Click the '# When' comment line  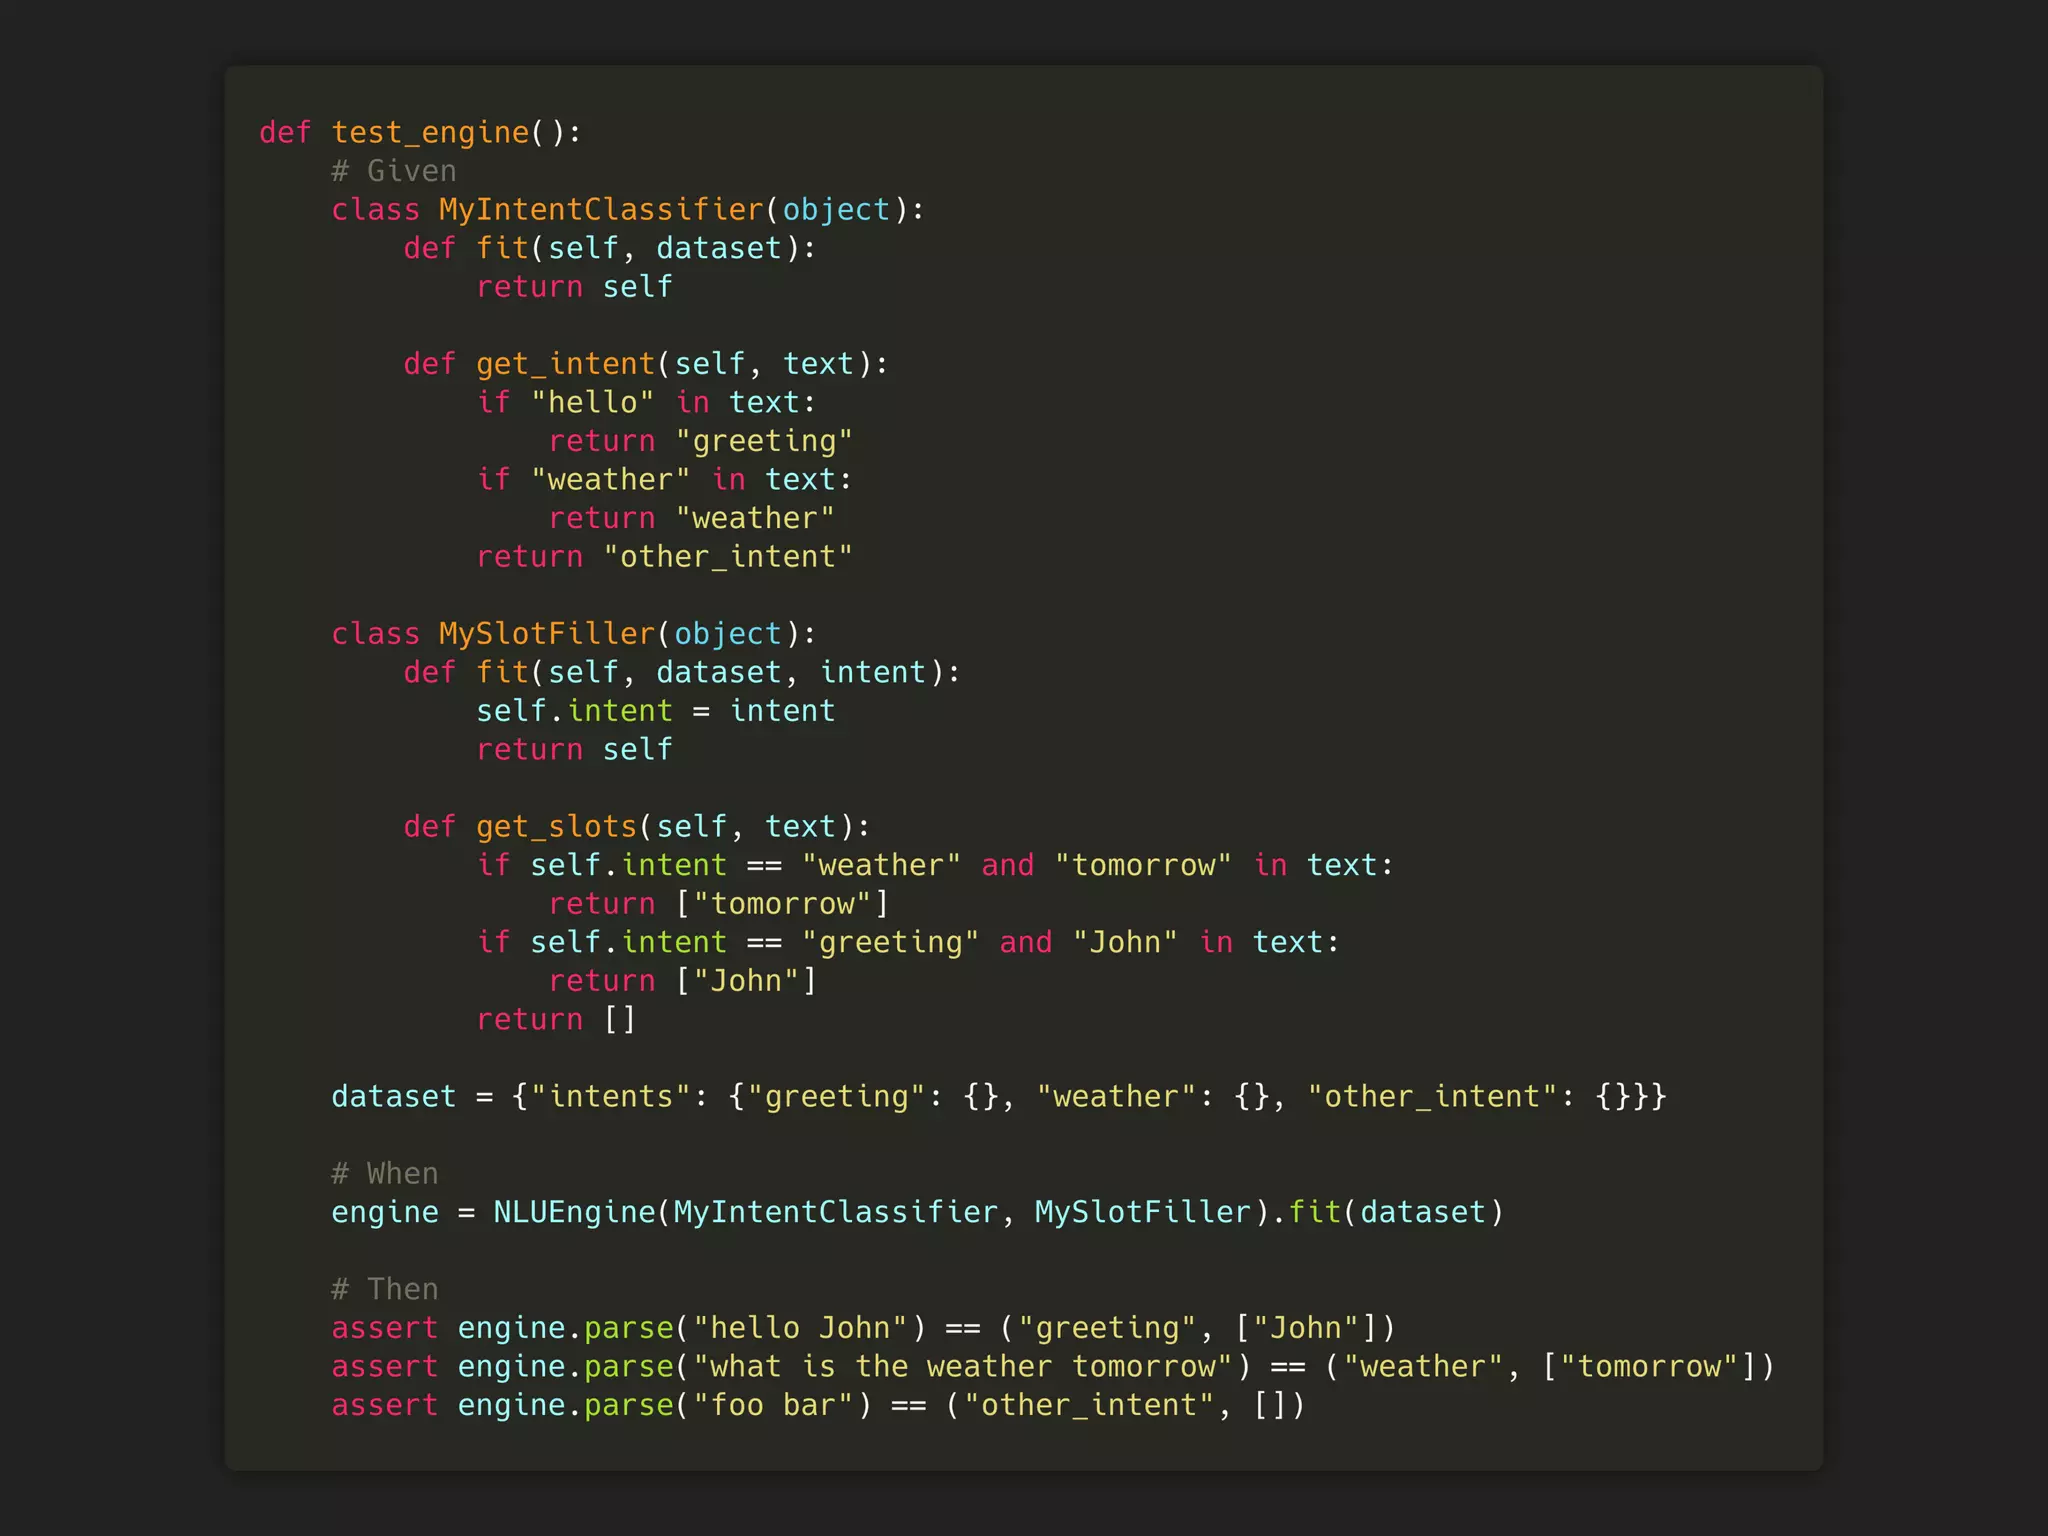385,1174
